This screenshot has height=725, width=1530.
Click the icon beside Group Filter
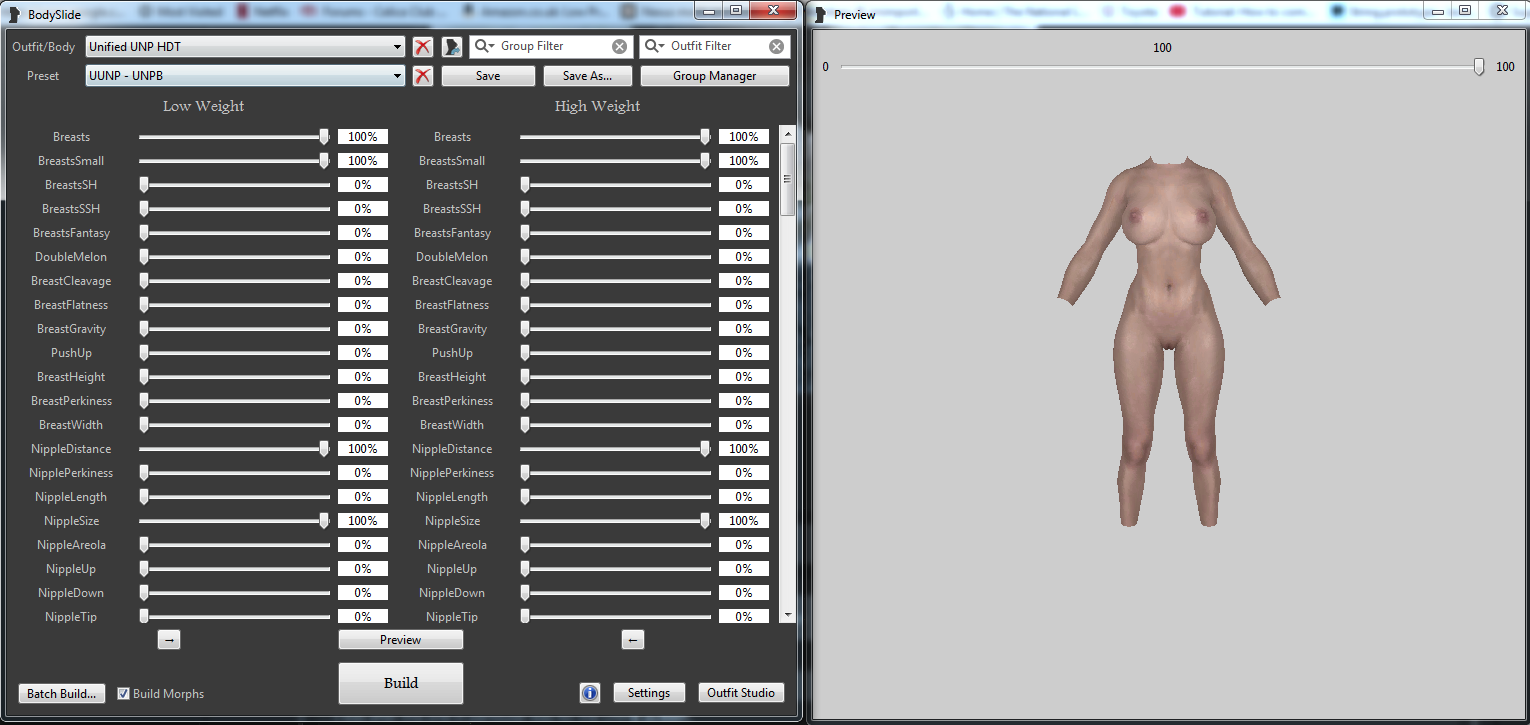(x=452, y=47)
